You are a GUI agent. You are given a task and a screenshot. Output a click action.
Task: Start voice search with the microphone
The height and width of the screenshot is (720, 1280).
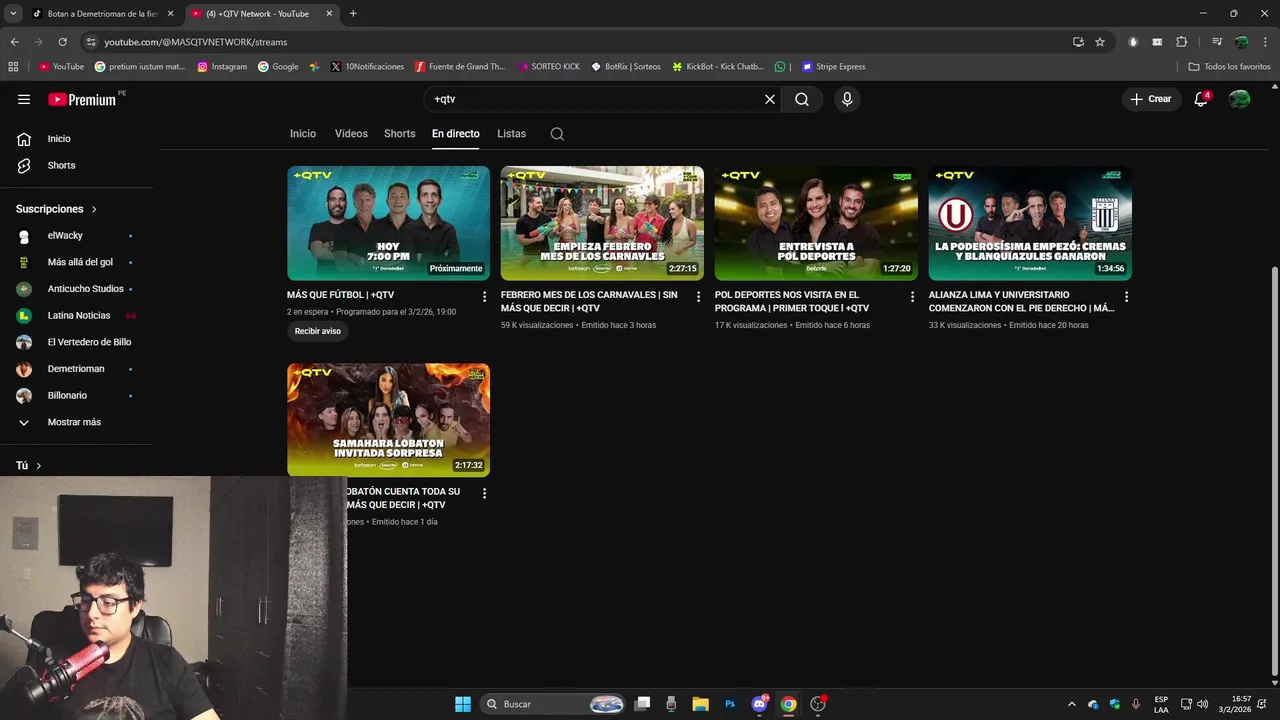click(x=847, y=99)
